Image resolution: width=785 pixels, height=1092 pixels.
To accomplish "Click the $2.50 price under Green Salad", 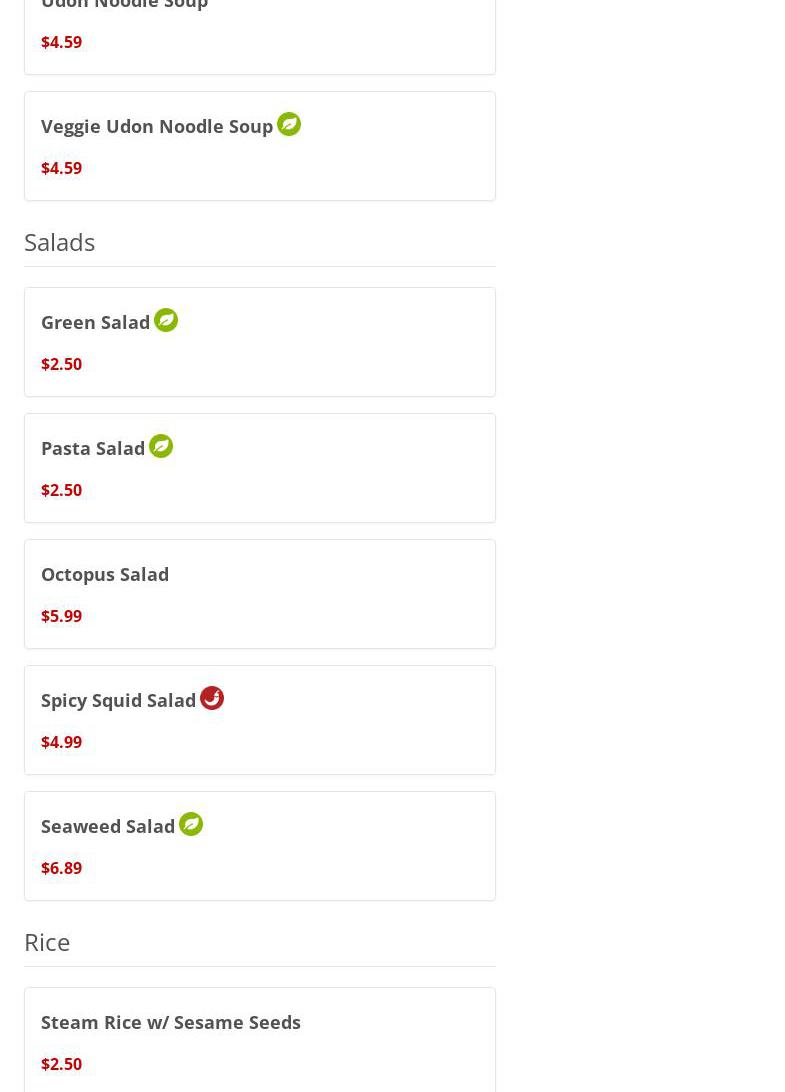I will [61, 364].
